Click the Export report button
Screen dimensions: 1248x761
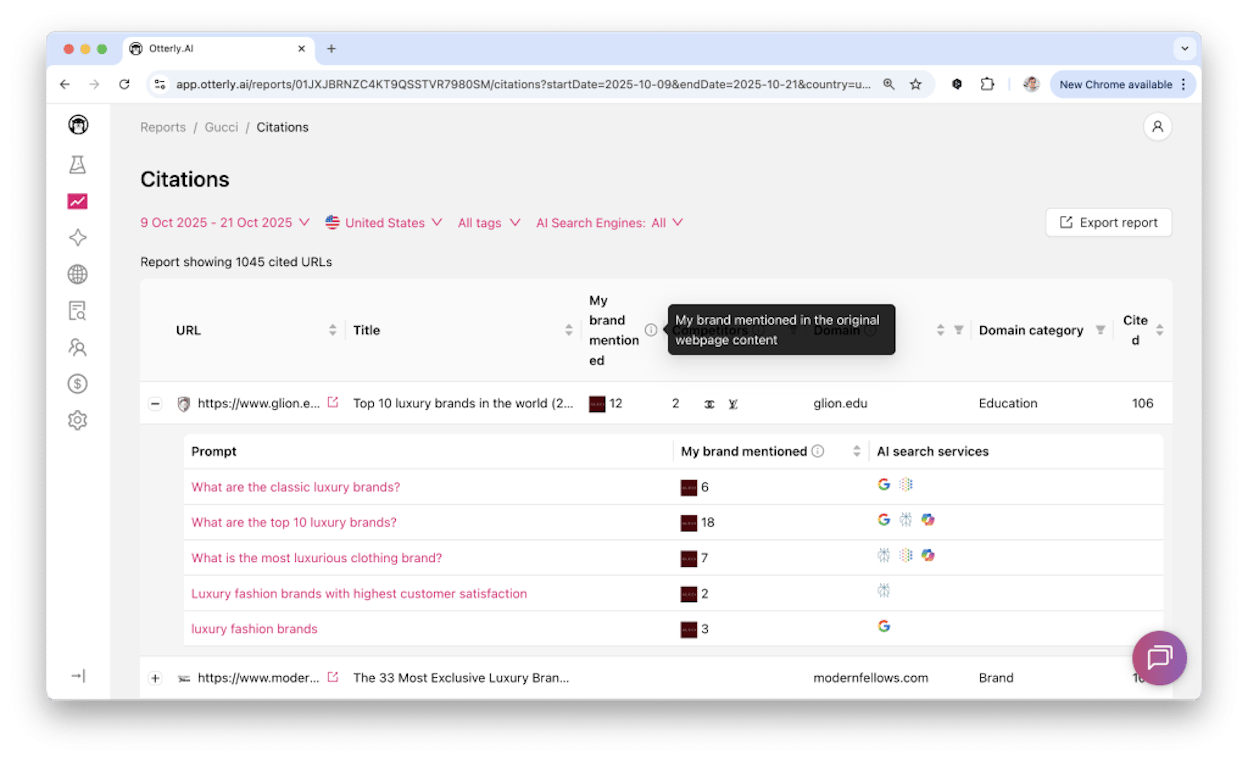pyautogui.click(x=1108, y=222)
